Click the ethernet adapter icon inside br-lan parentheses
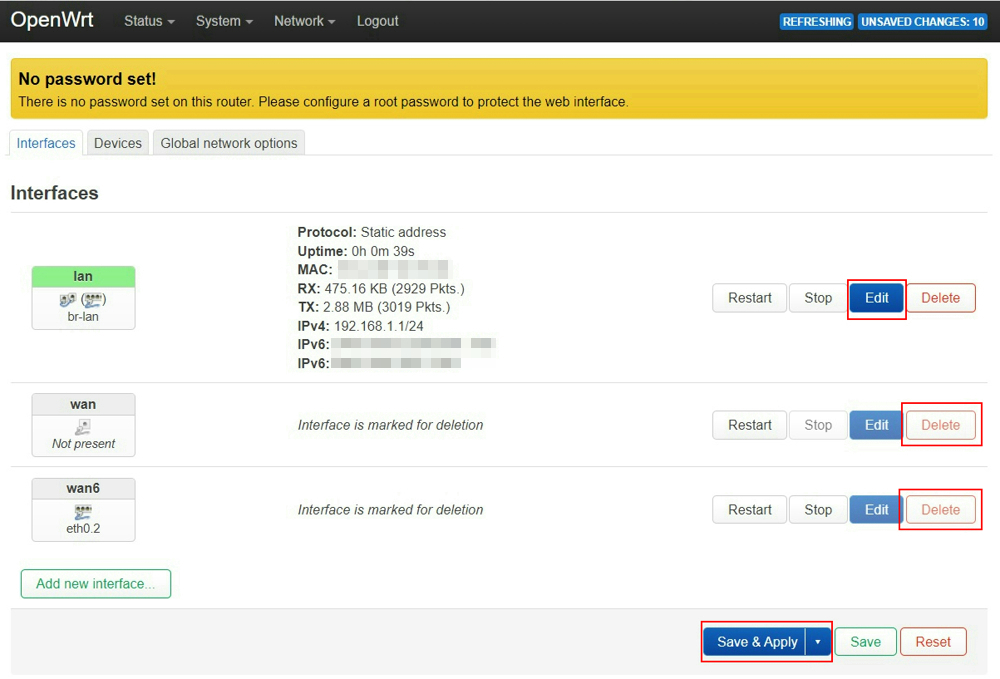This screenshot has width=1000, height=679. 94,297
